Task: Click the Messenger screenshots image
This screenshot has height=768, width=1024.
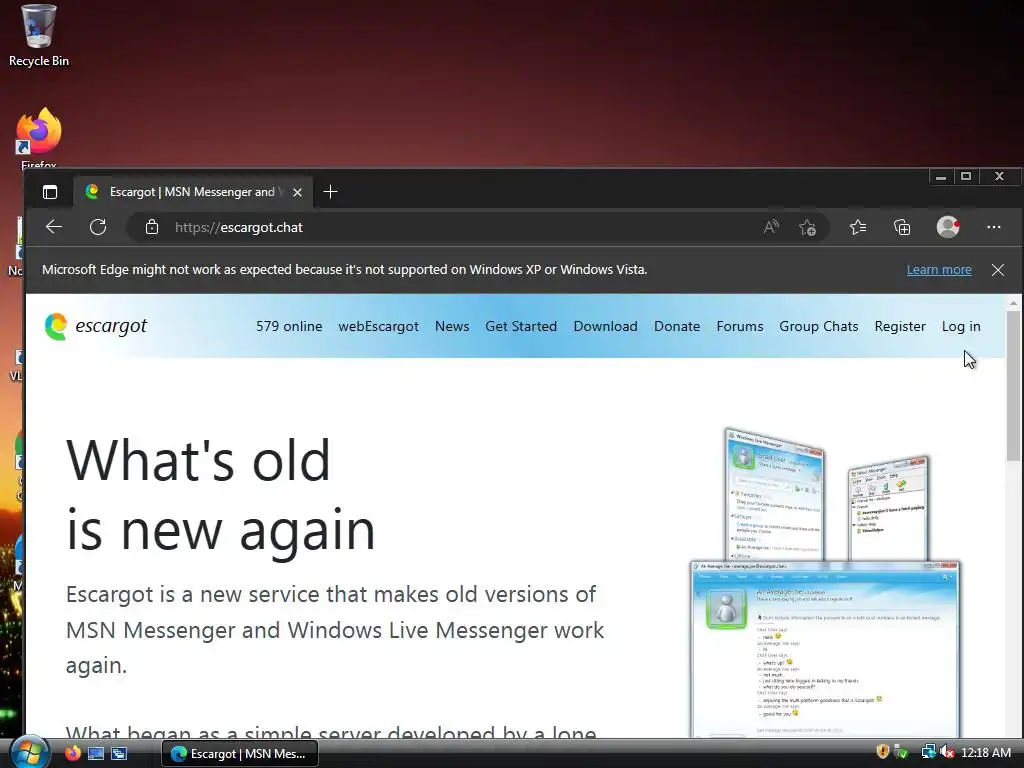Action: click(x=825, y=581)
